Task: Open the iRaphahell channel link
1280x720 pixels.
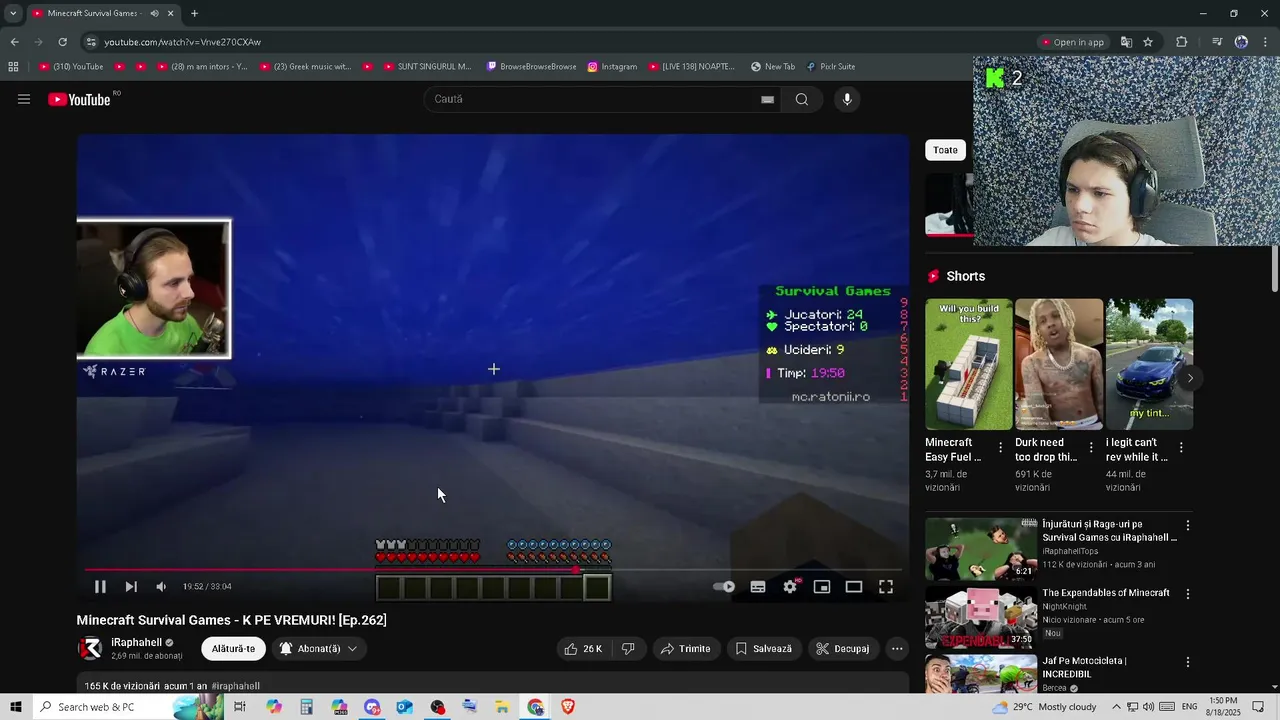Action: (x=136, y=642)
